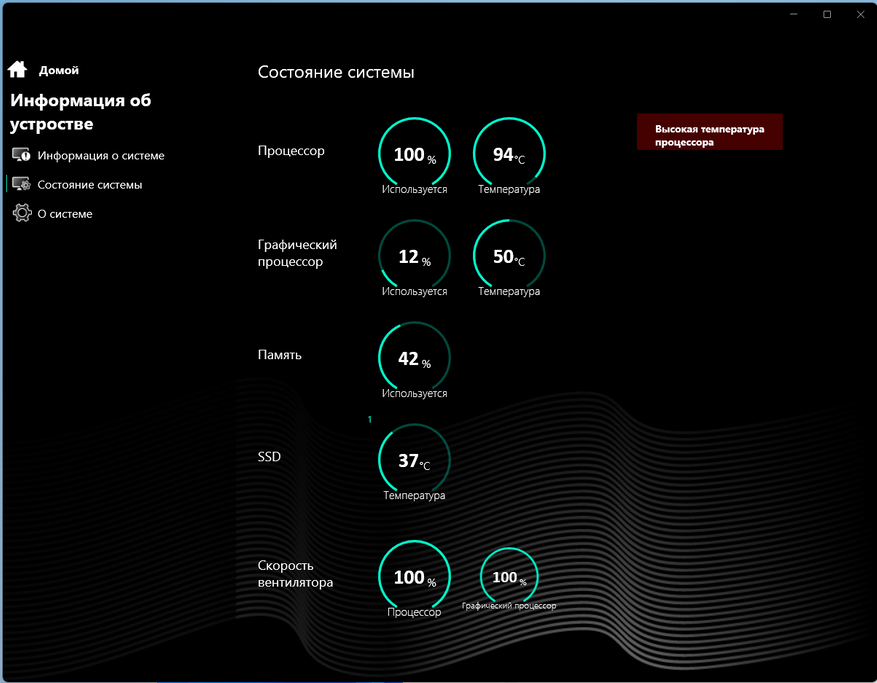The image size is (877, 683).
Task: Click Используется label under memory gauge
Action: point(414,393)
